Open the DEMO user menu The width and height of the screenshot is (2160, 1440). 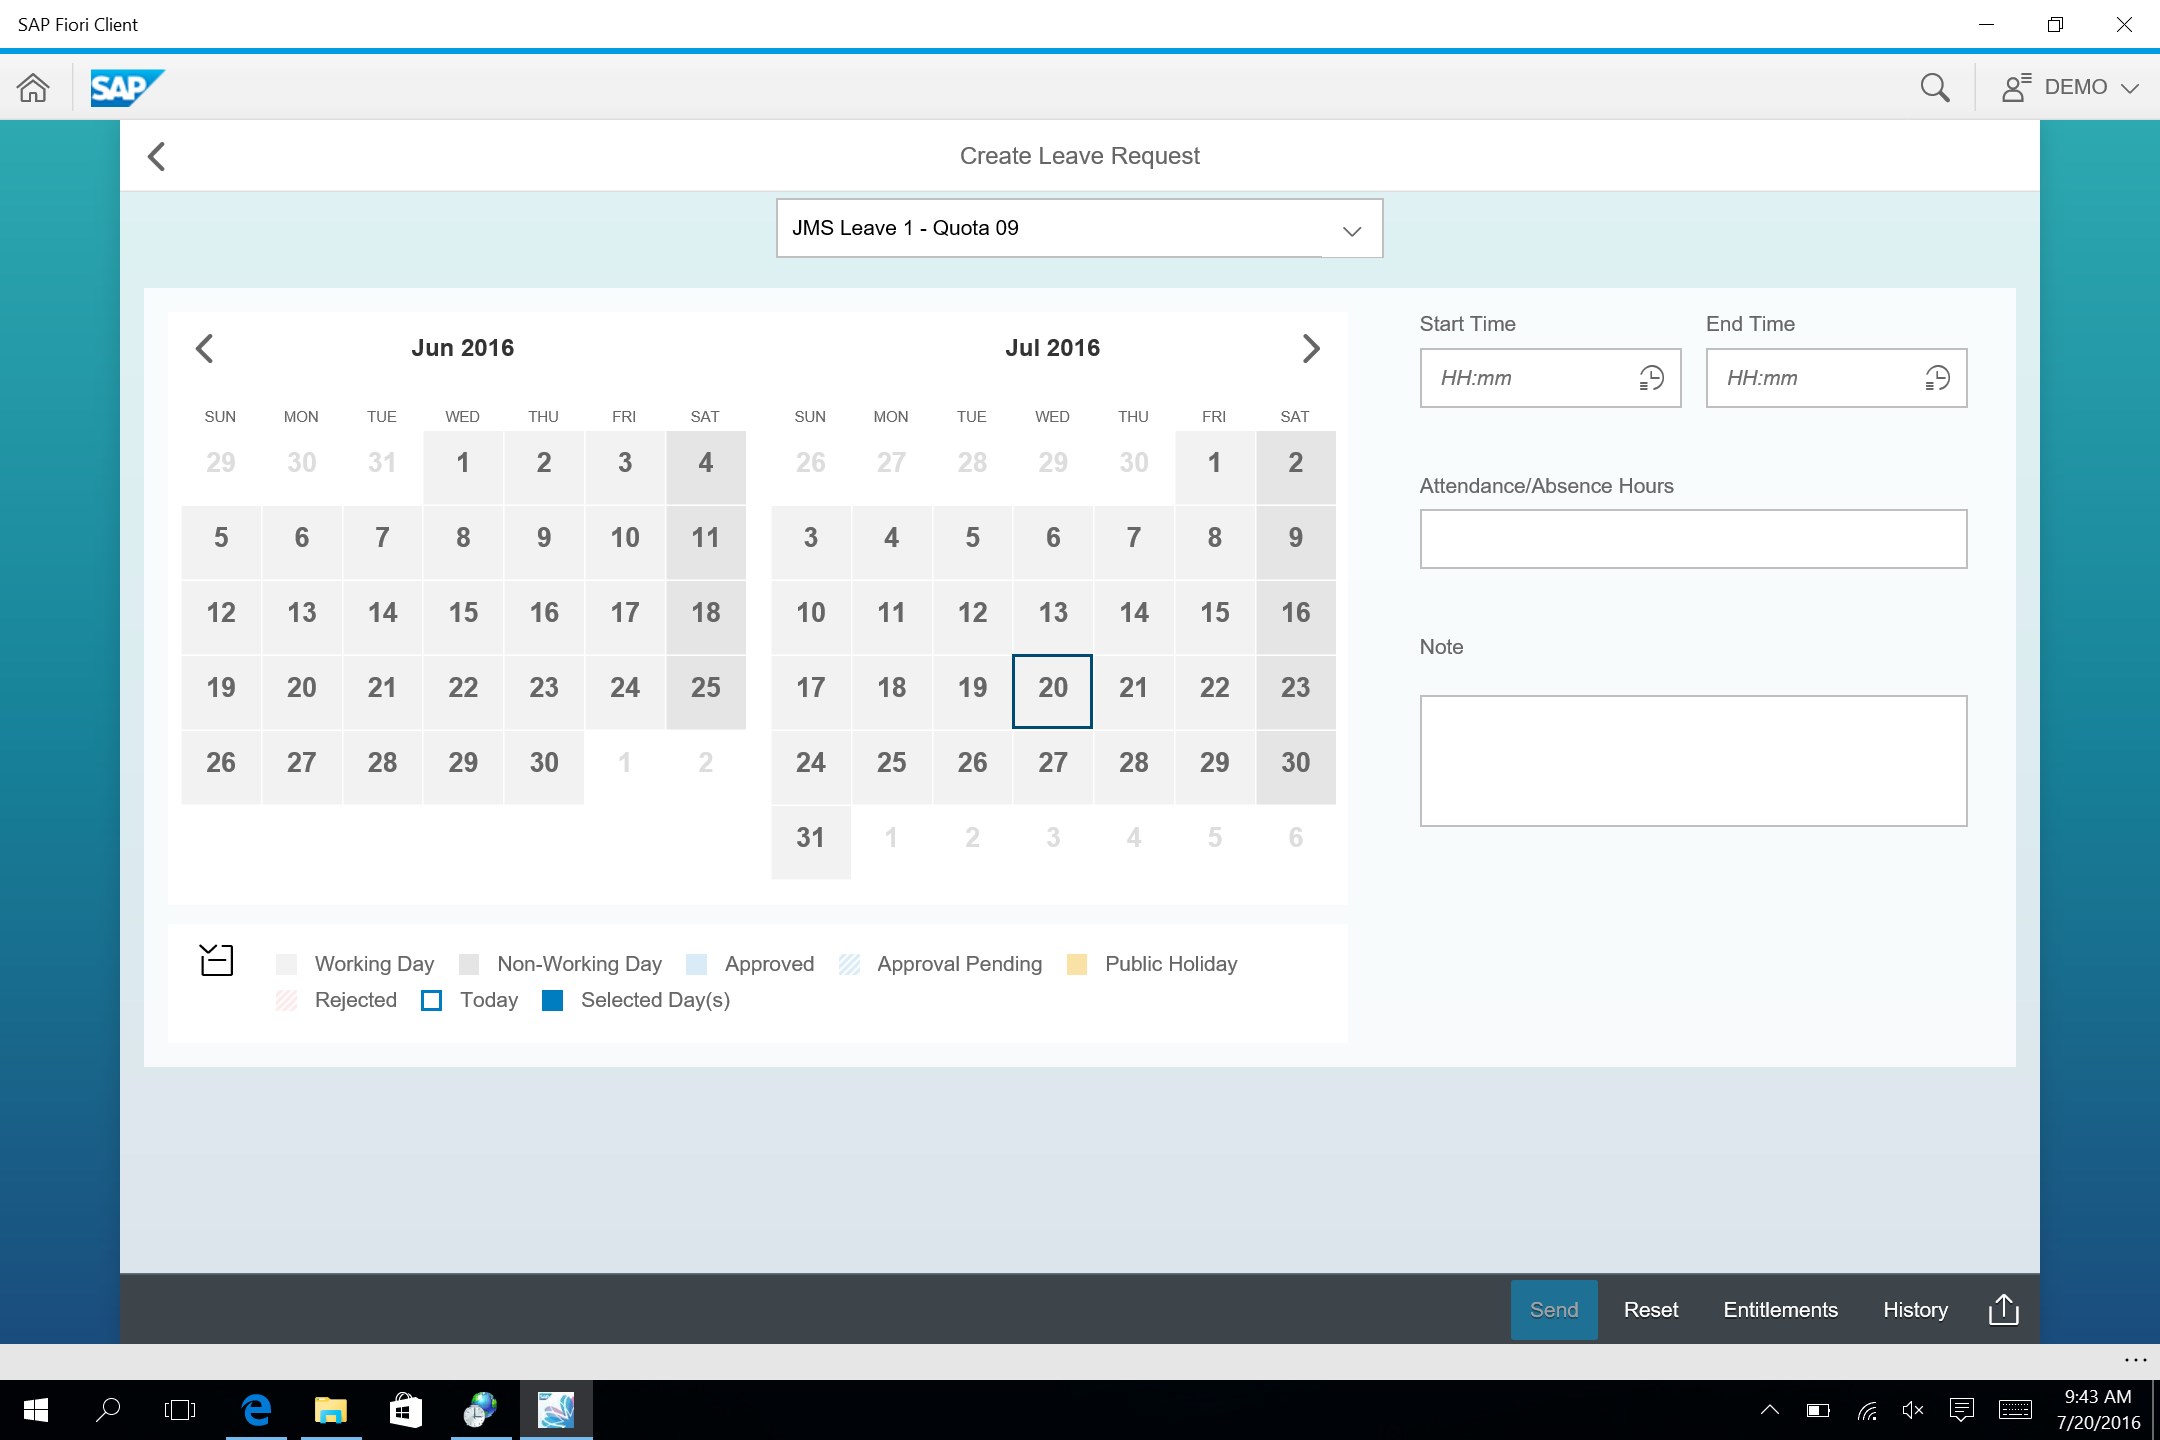click(2070, 88)
